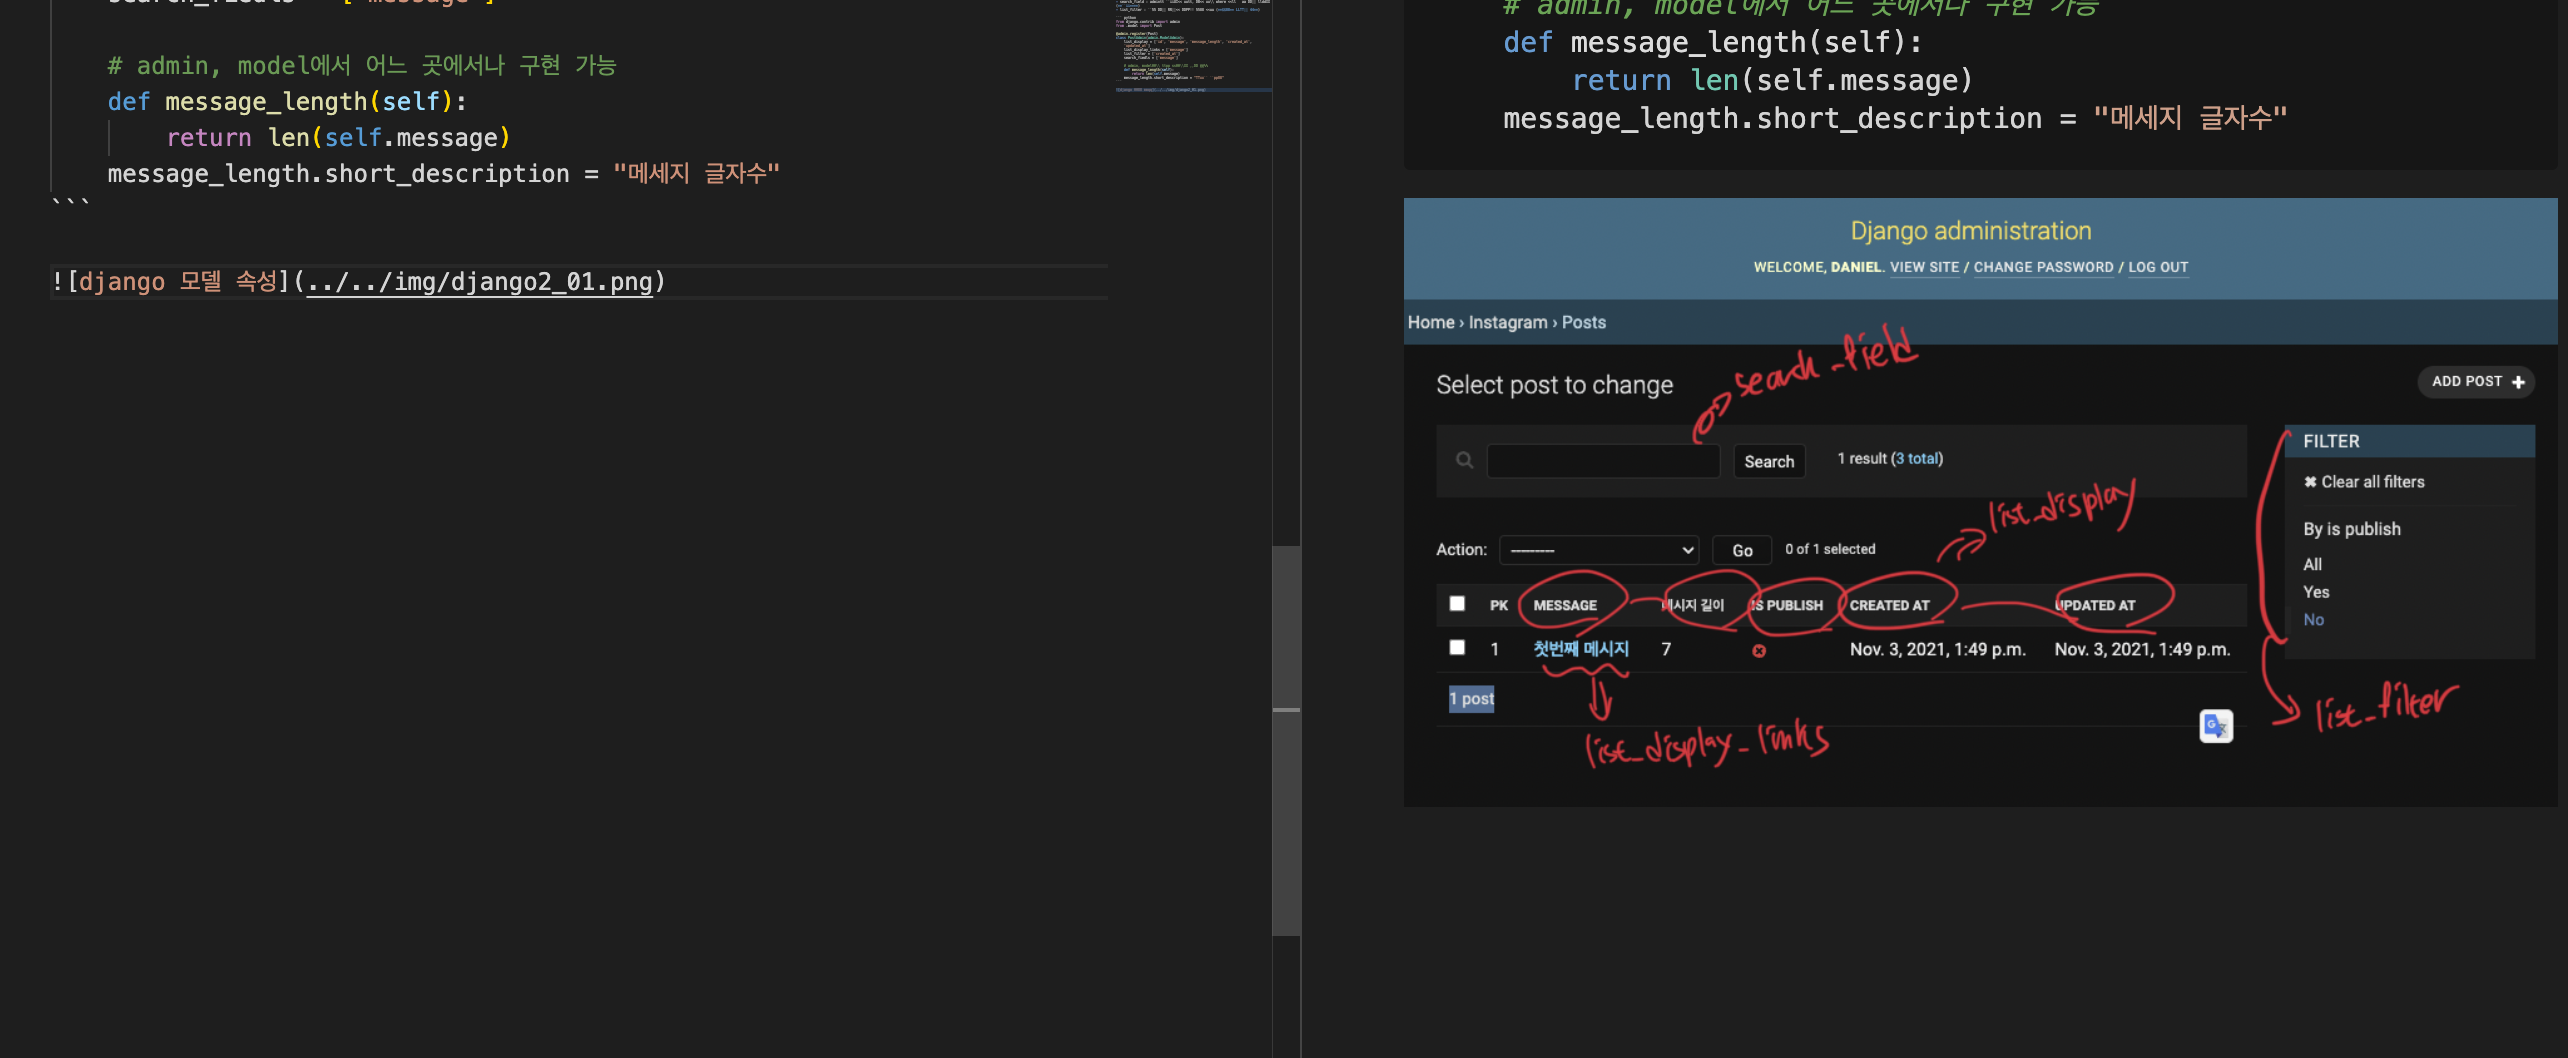2568x1058 pixels.
Task: Sort by the PK column header
Action: pyautogui.click(x=1498, y=605)
